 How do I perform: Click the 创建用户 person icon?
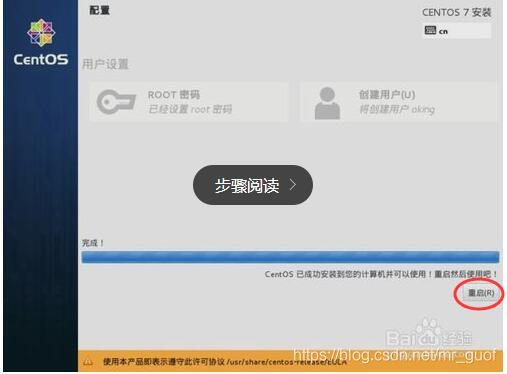click(x=327, y=103)
